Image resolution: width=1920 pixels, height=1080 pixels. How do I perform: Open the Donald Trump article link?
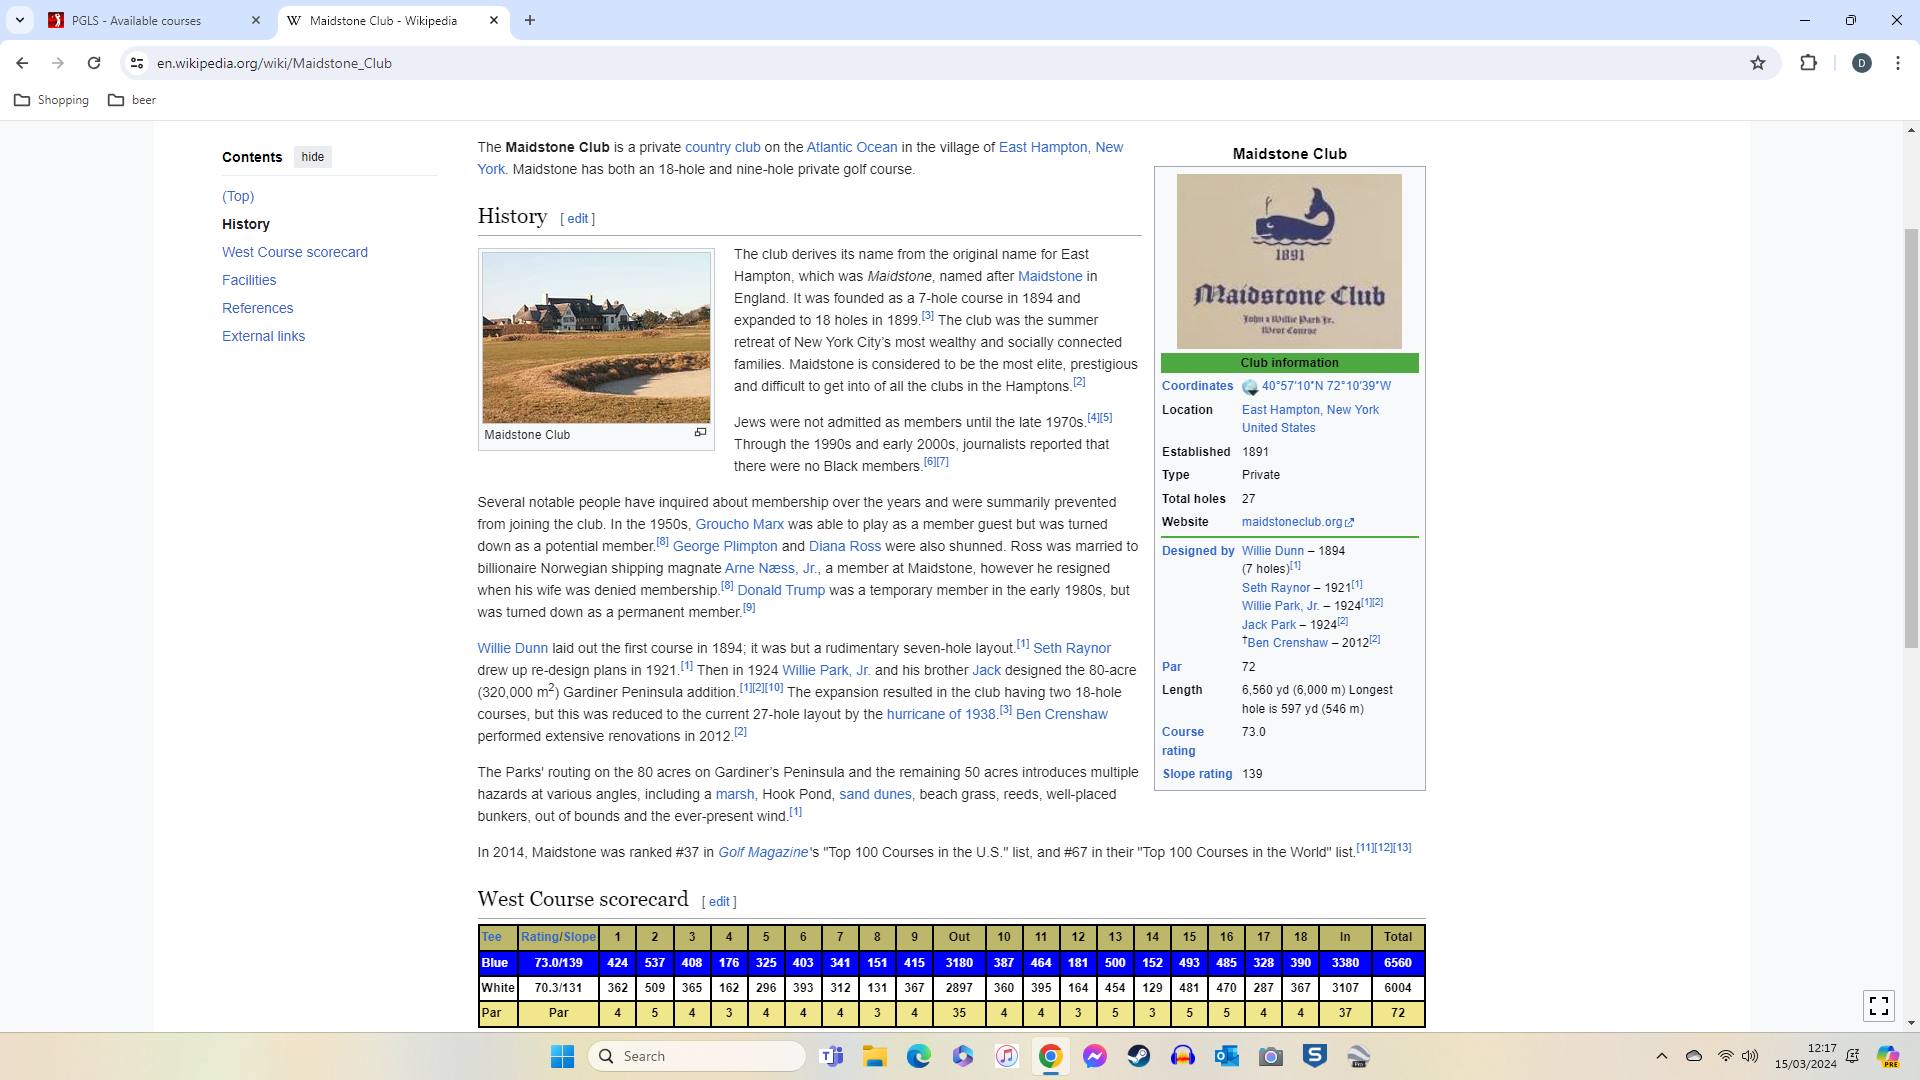[x=781, y=590]
